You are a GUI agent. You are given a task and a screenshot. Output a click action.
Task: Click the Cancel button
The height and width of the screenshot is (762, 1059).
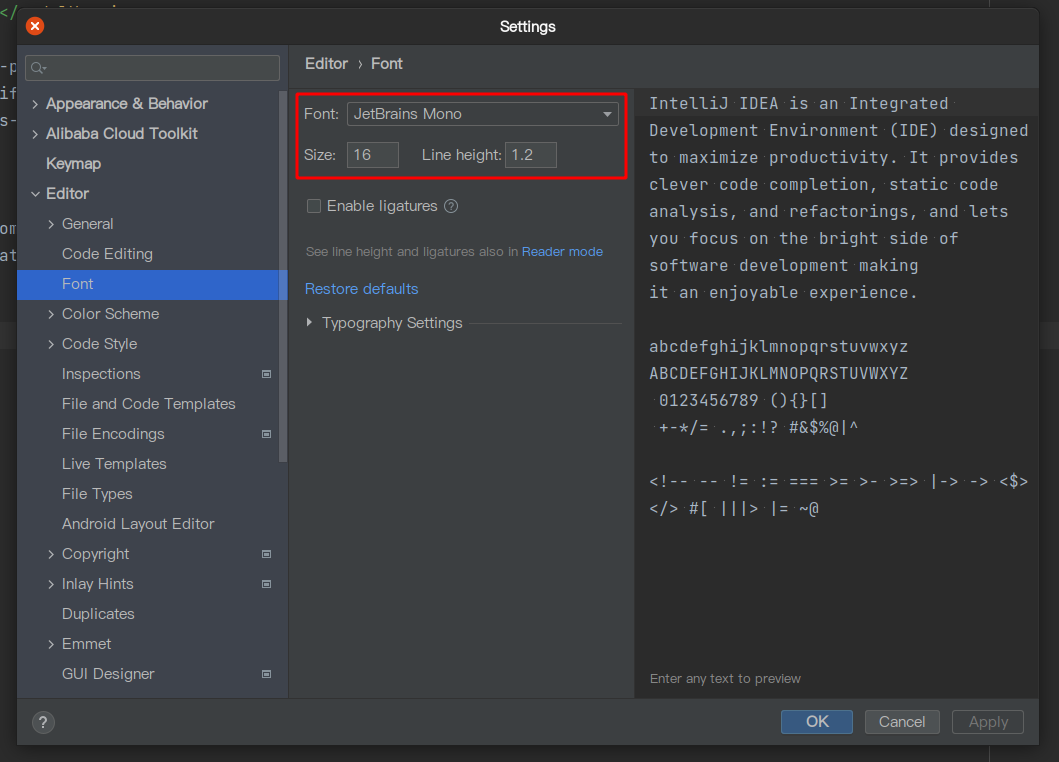pyautogui.click(x=902, y=721)
